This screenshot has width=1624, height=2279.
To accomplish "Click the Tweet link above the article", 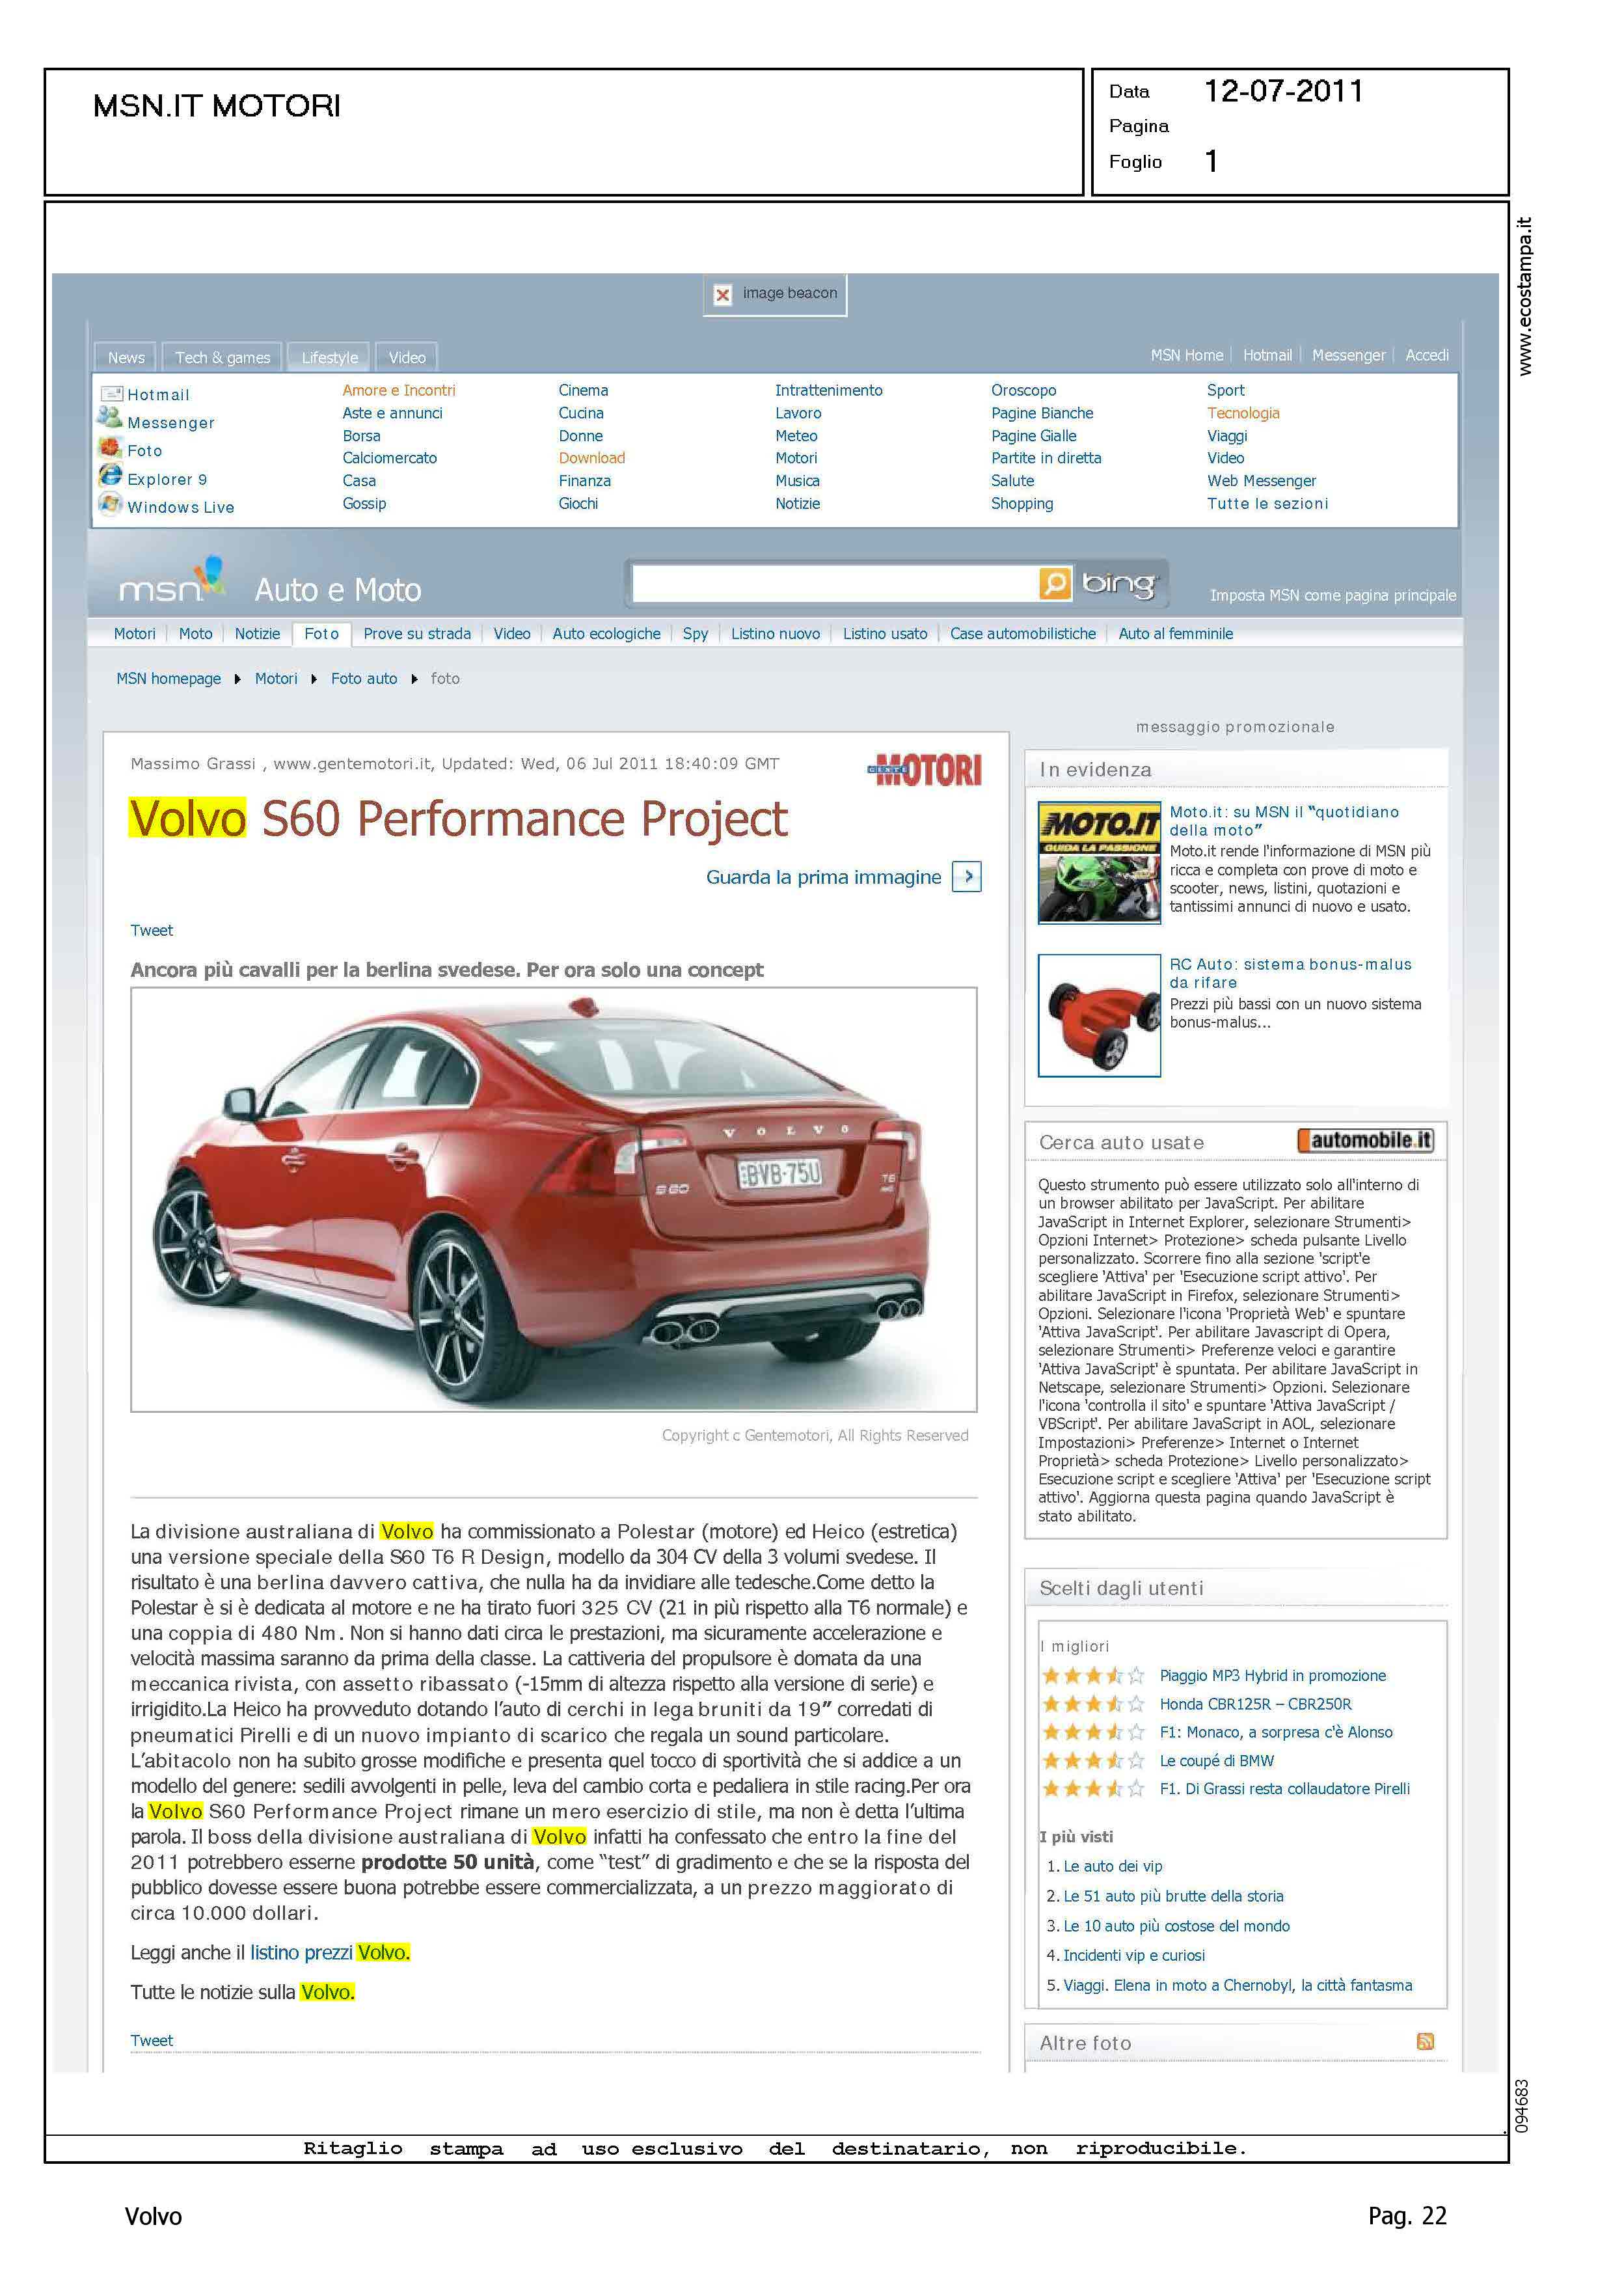I will (x=151, y=930).
